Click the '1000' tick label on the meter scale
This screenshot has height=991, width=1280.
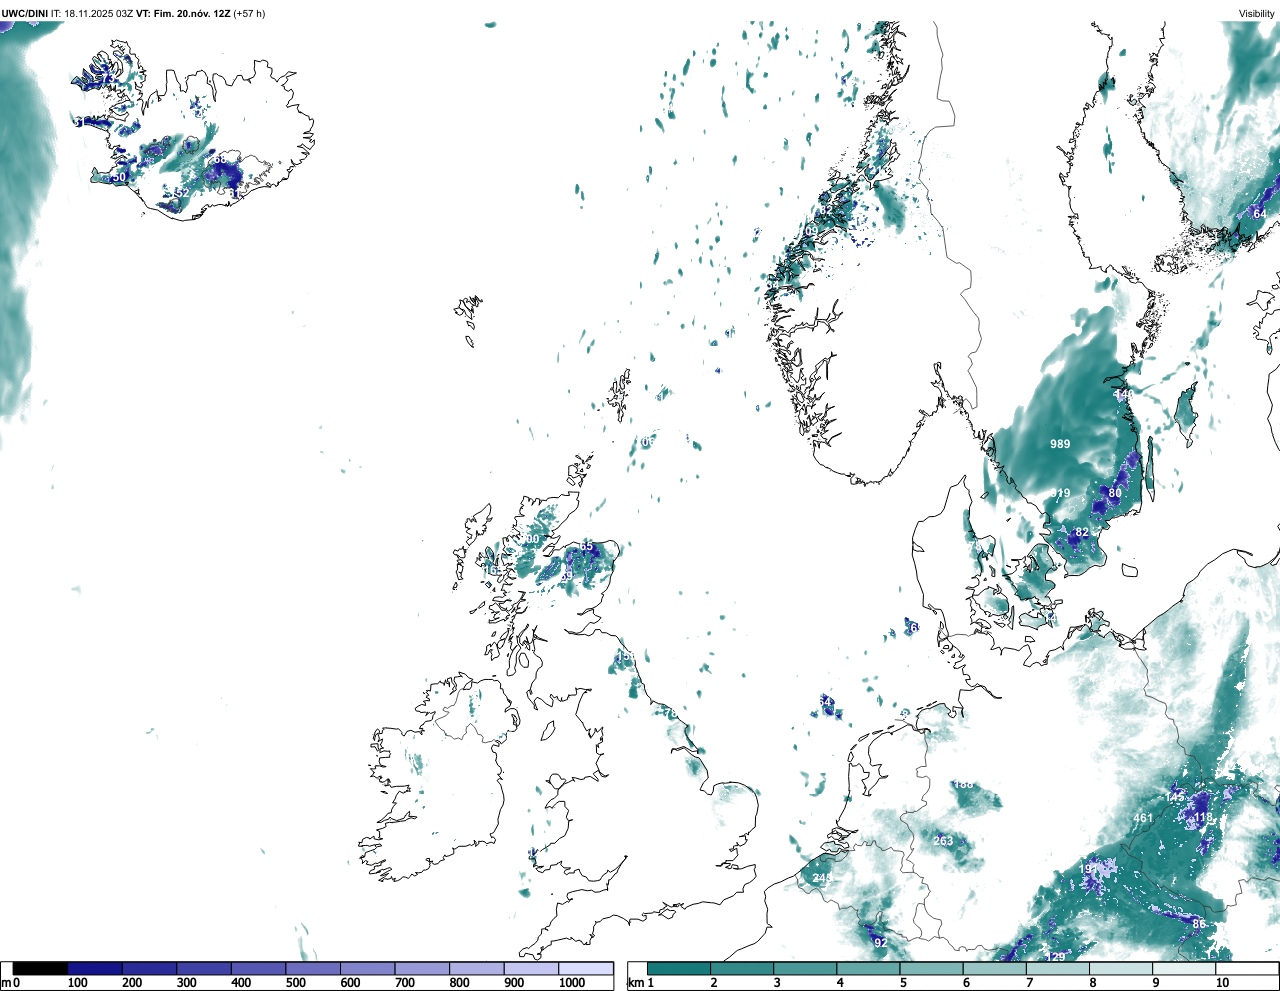pyautogui.click(x=572, y=983)
